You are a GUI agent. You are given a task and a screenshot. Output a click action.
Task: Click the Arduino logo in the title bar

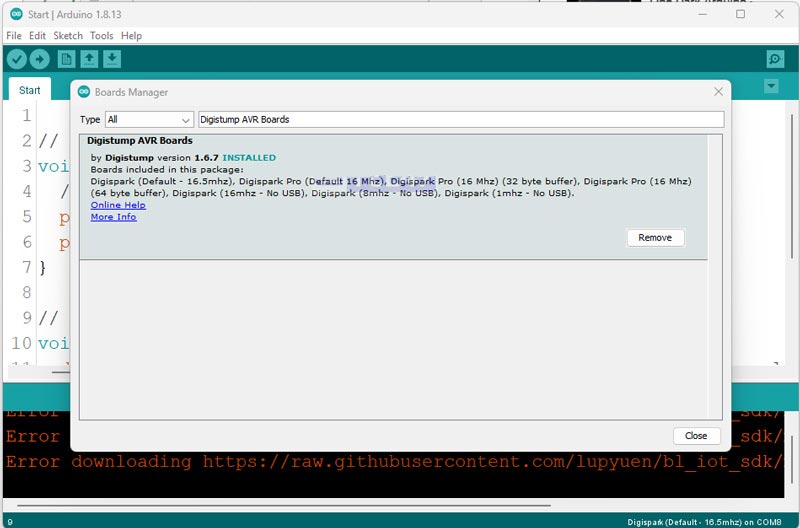pos(16,14)
